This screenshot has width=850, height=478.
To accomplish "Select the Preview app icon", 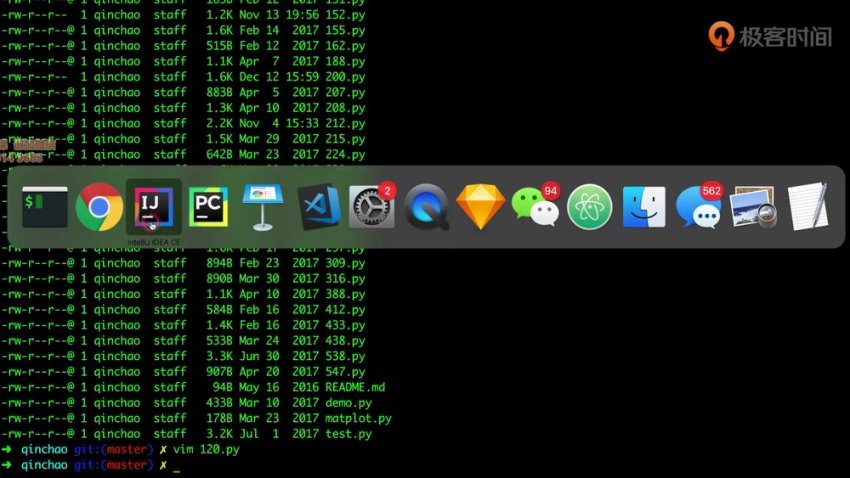I will coord(753,207).
